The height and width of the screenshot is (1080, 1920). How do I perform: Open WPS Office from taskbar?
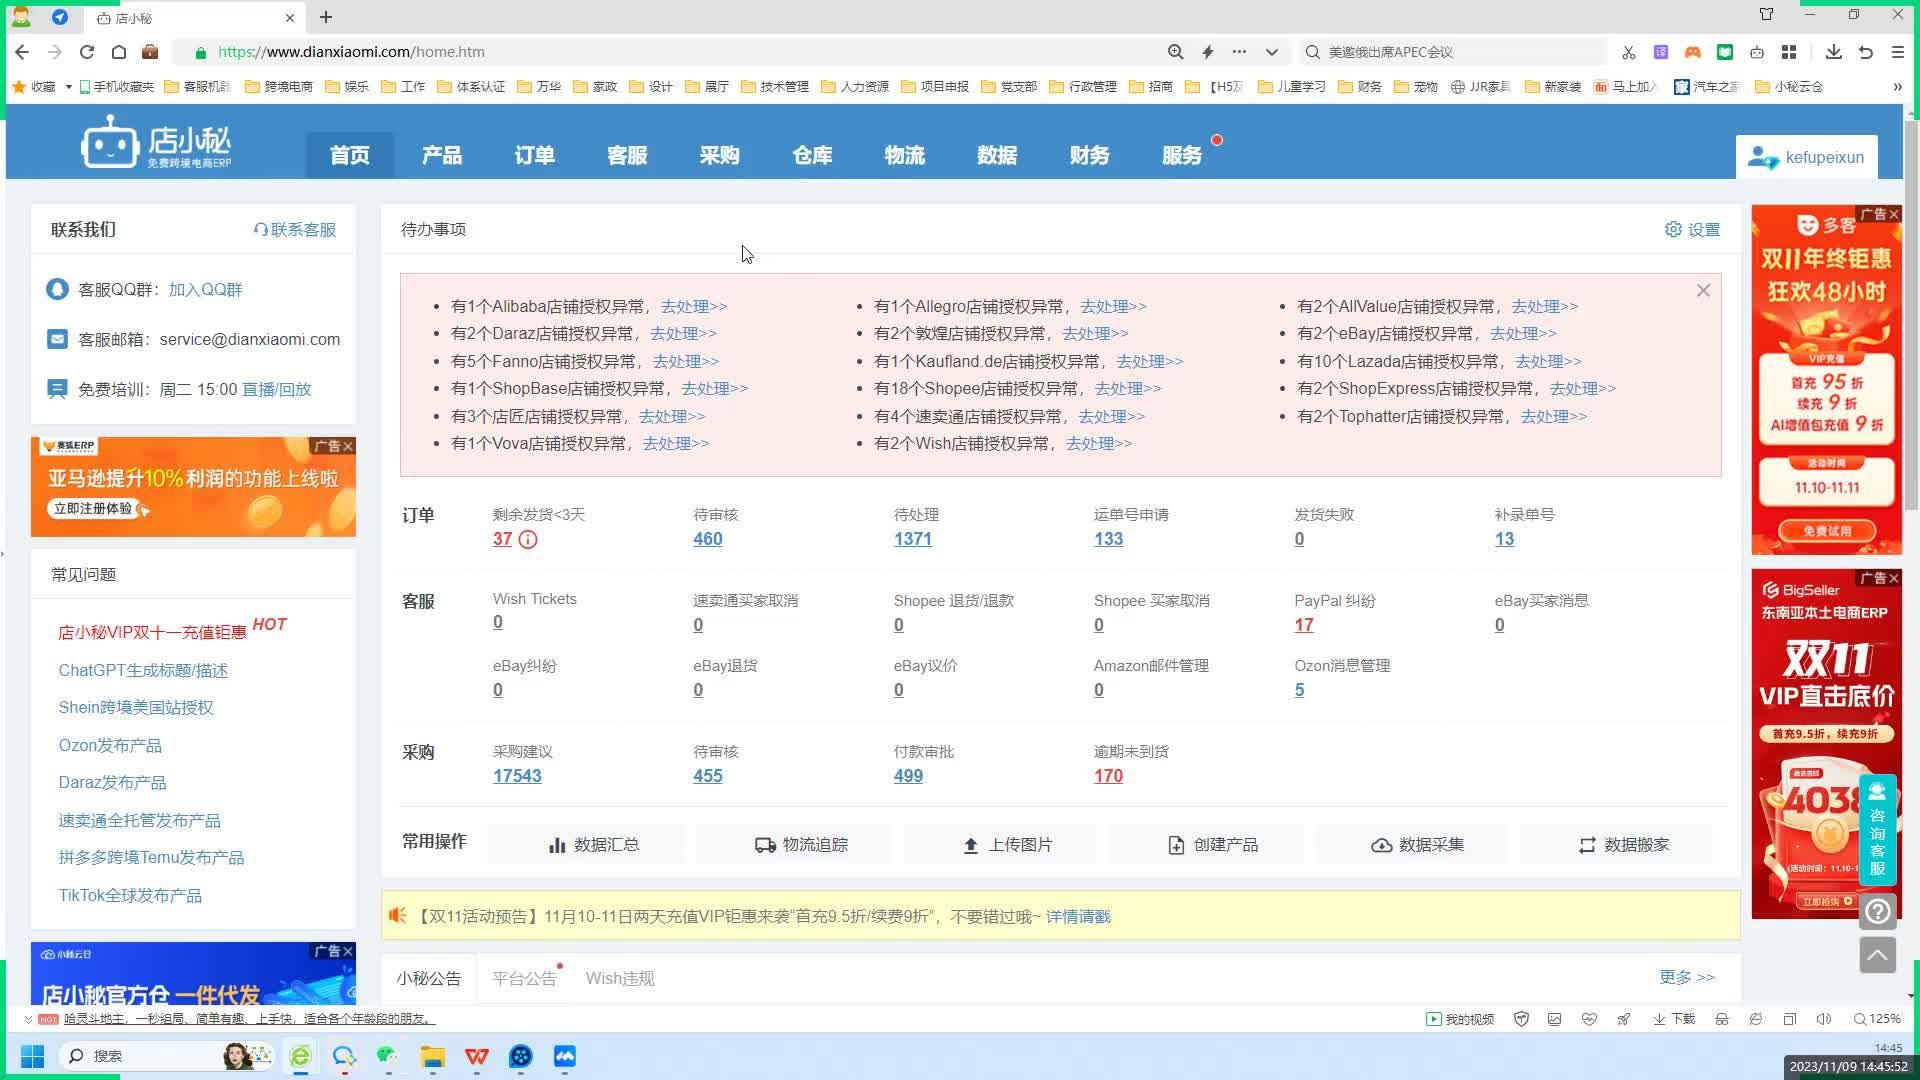[x=477, y=1056]
